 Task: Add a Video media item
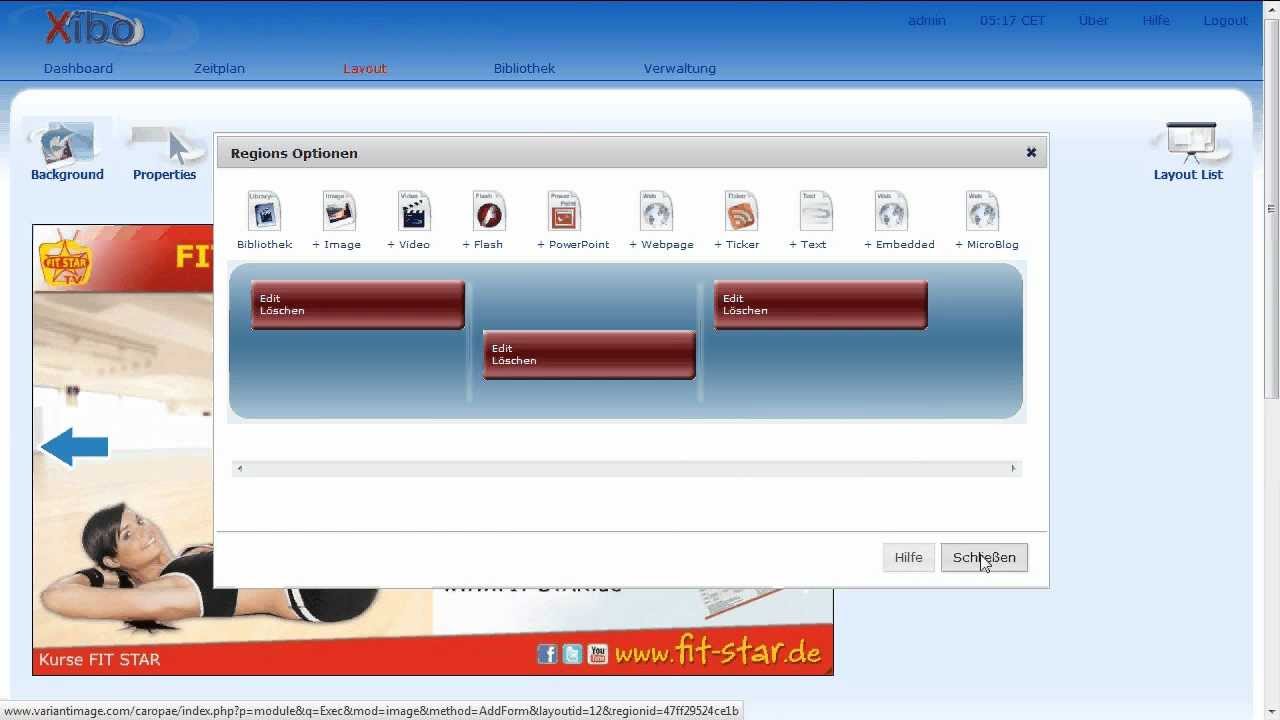(414, 210)
